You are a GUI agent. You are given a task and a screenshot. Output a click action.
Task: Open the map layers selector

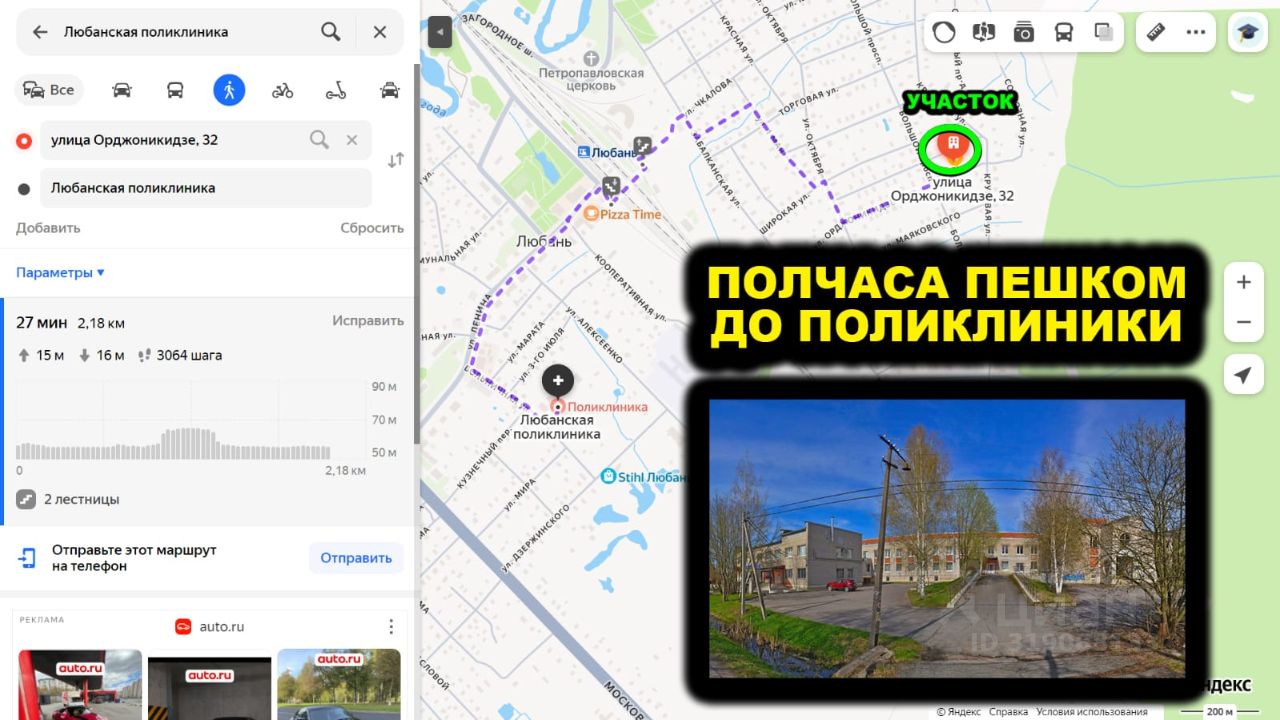1104,32
